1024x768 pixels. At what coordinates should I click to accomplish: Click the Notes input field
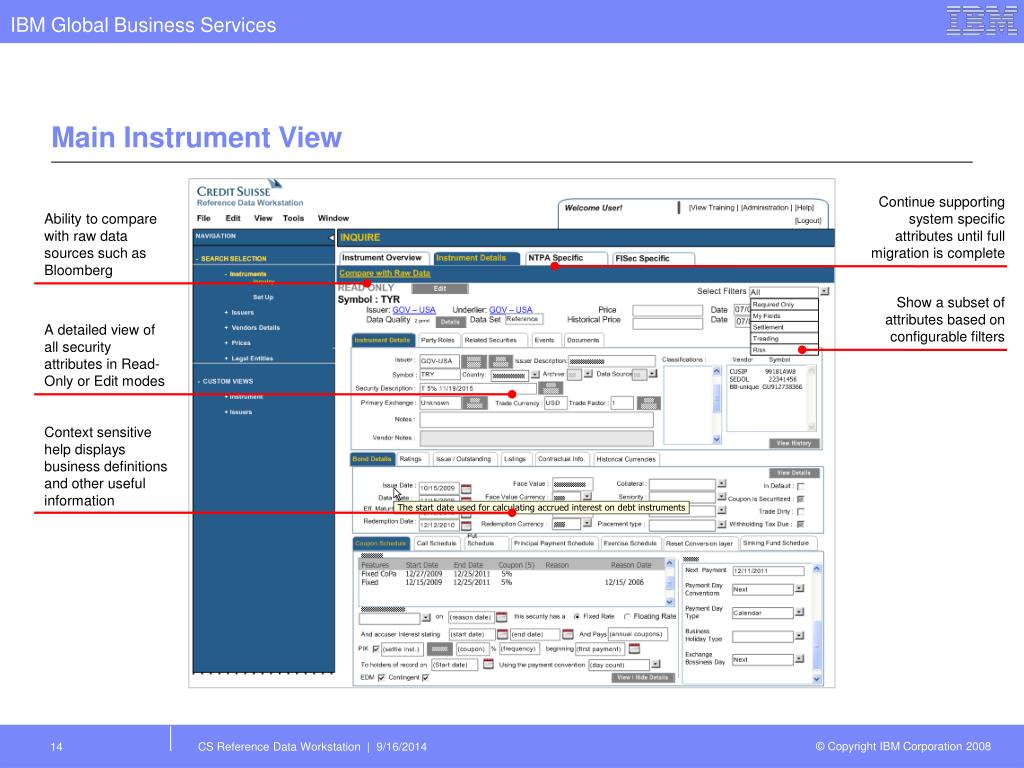[x=536, y=419]
